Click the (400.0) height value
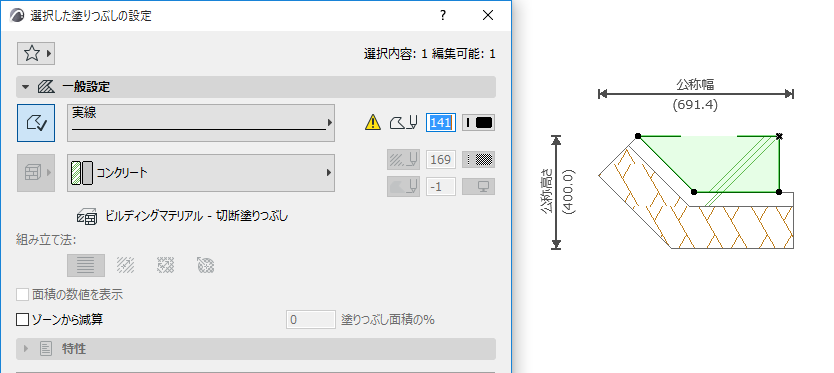The image size is (834, 373). (x=568, y=192)
